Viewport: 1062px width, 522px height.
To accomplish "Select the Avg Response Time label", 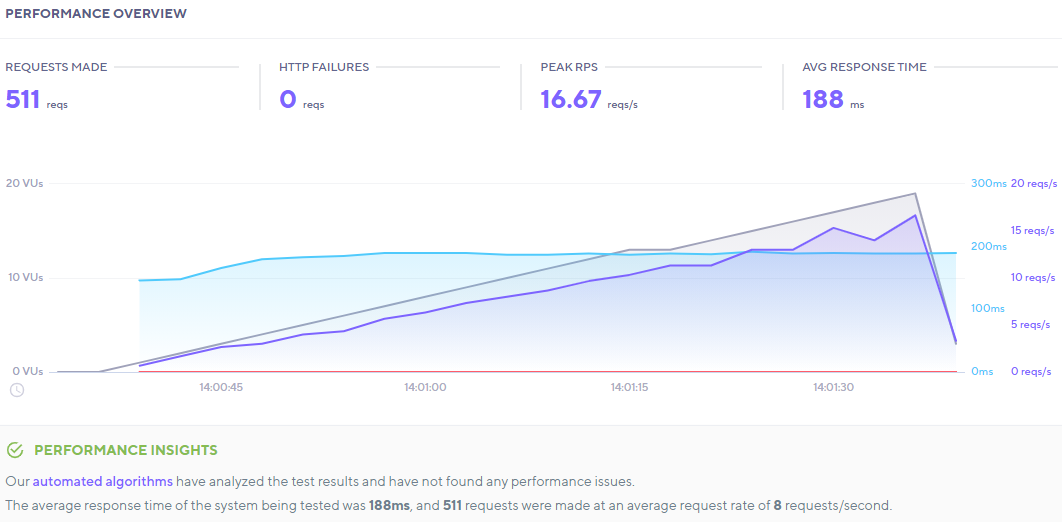I will [x=864, y=67].
